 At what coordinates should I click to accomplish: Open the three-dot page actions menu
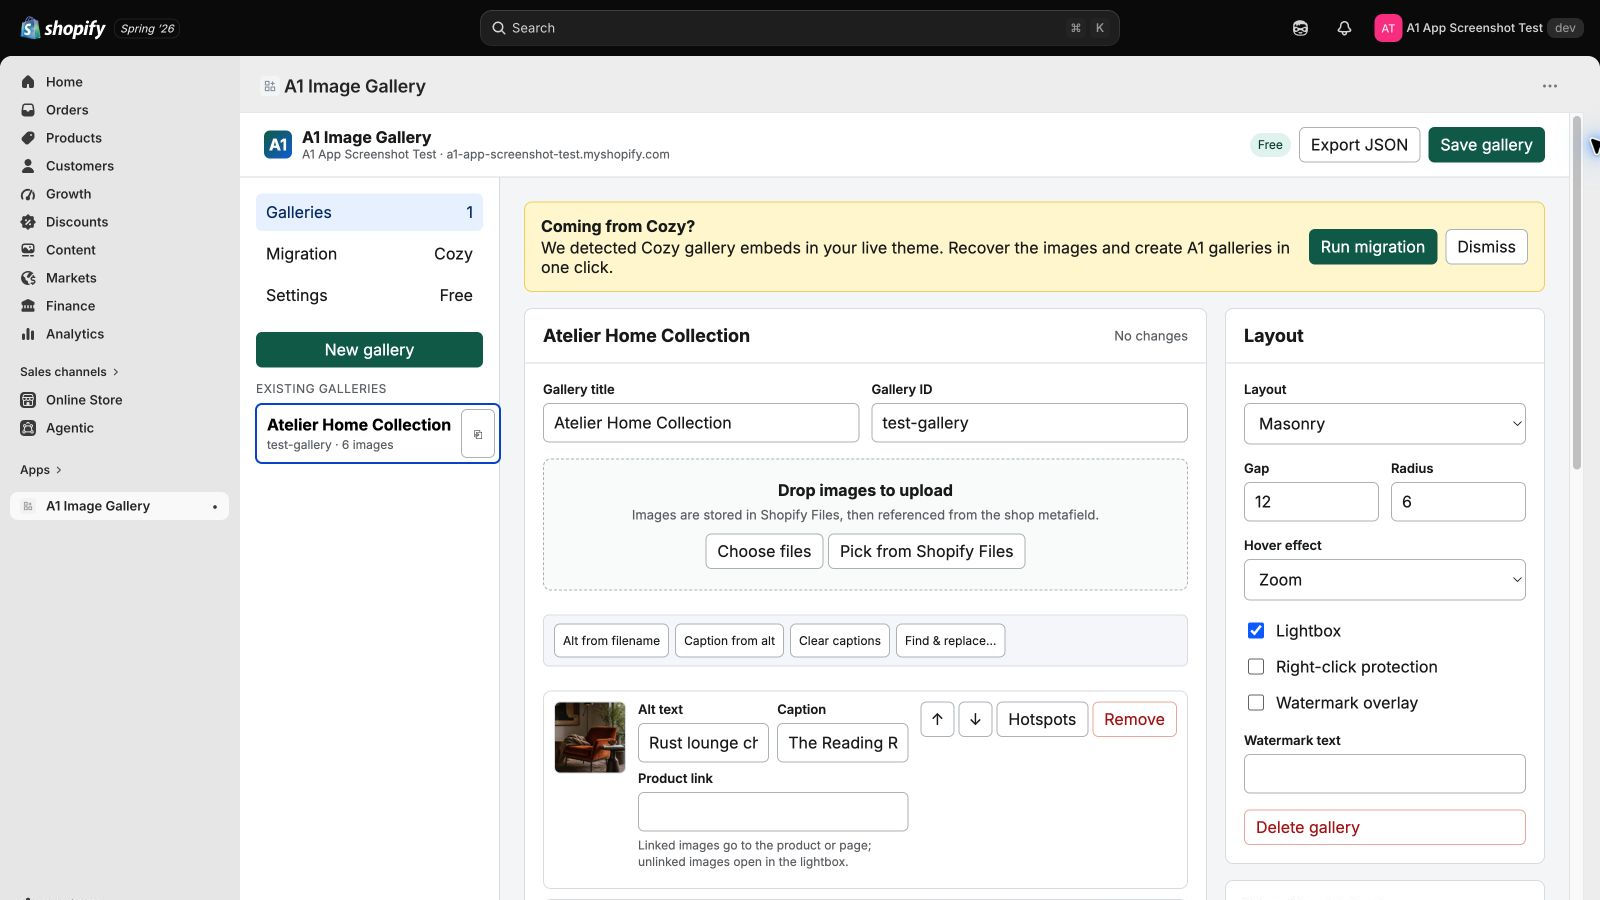pos(1550,86)
